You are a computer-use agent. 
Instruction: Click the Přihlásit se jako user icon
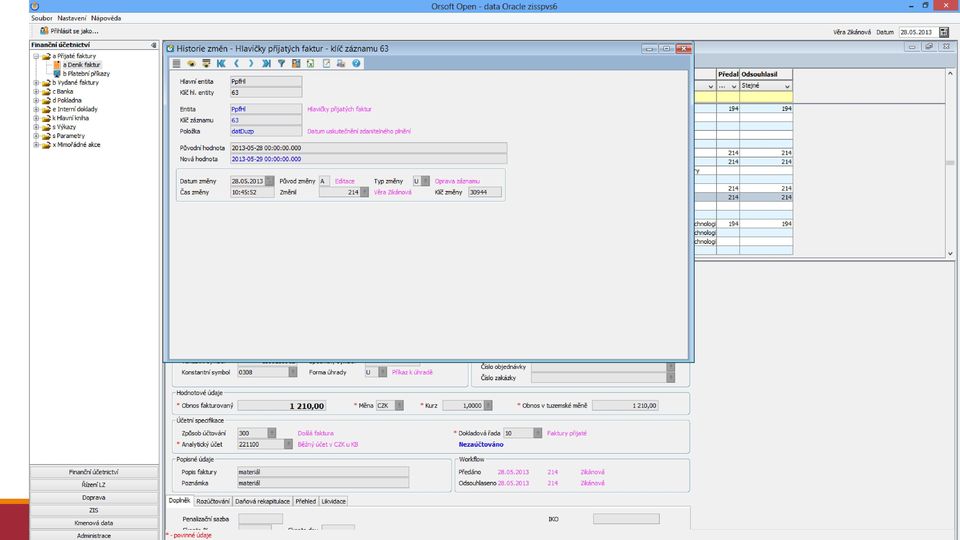(44, 31)
